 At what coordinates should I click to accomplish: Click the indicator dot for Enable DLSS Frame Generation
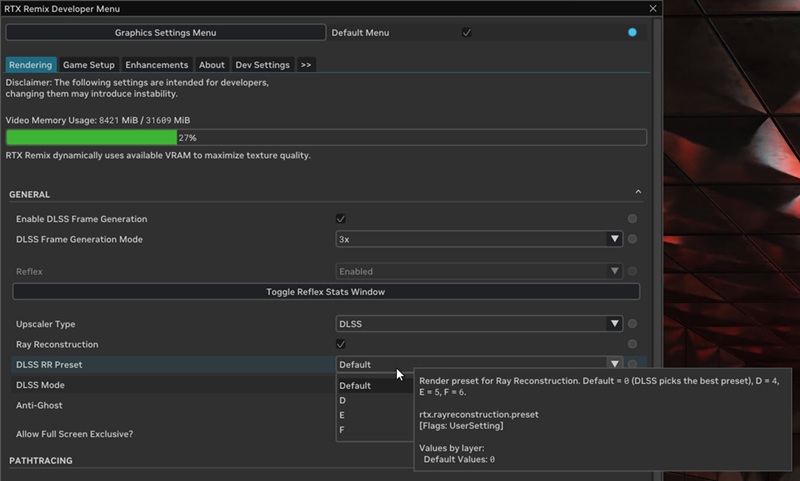click(632, 219)
